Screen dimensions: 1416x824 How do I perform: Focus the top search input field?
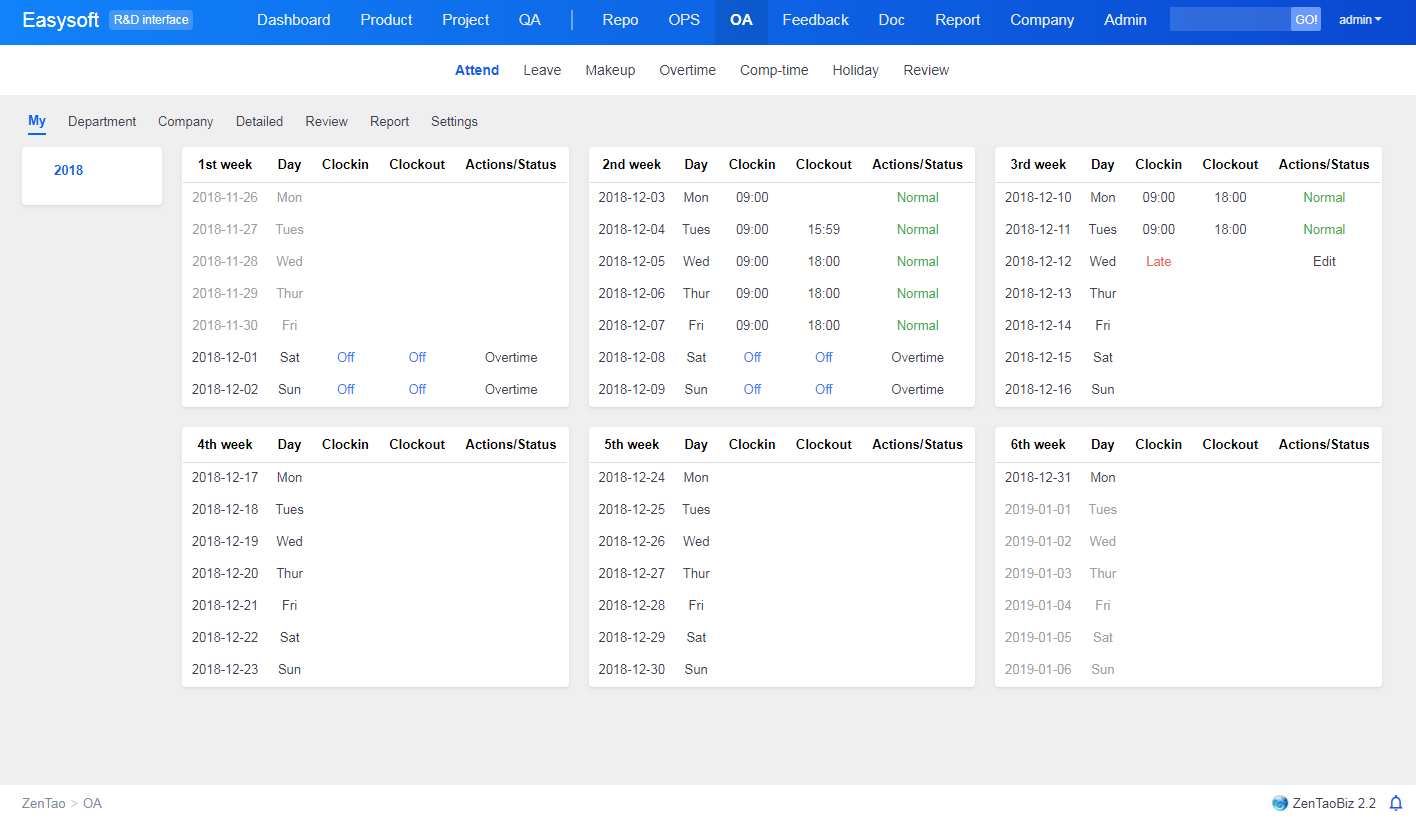click(x=1230, y=20)
